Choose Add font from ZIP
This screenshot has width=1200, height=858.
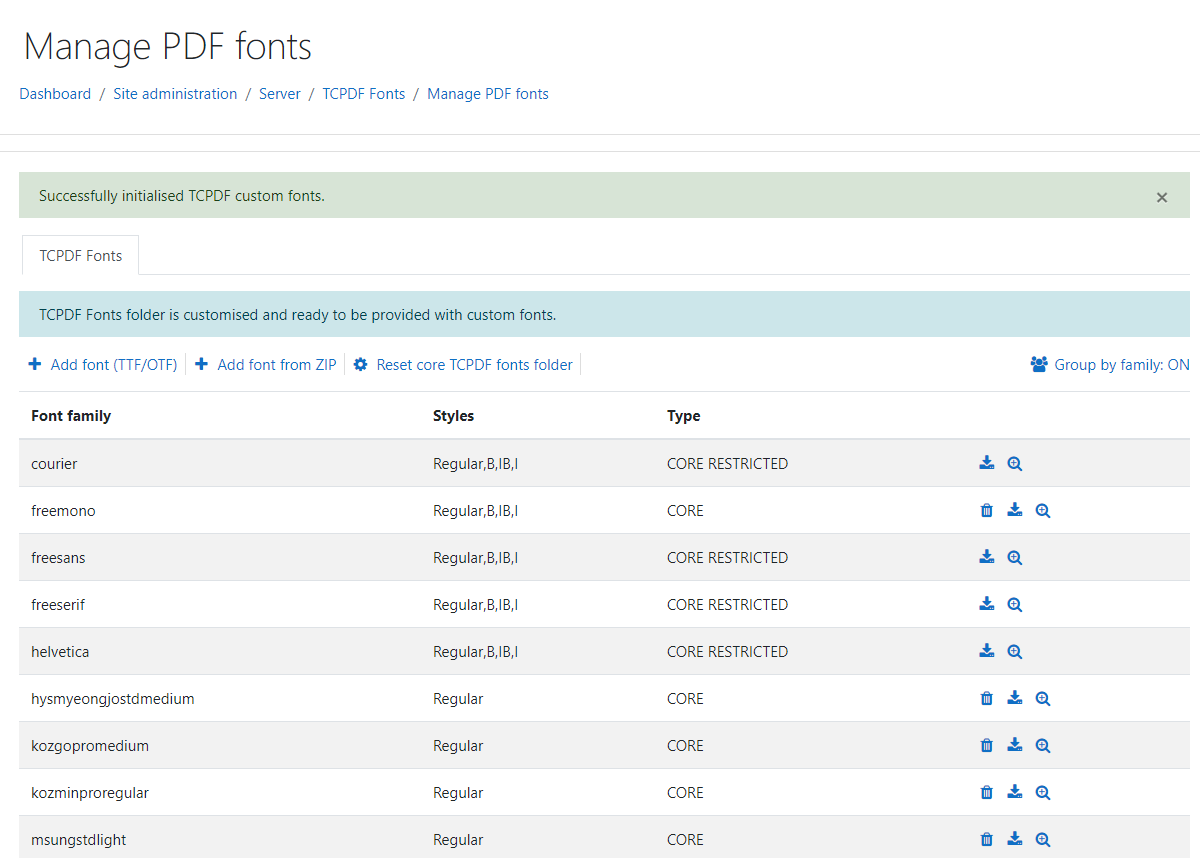click(266, 365)
